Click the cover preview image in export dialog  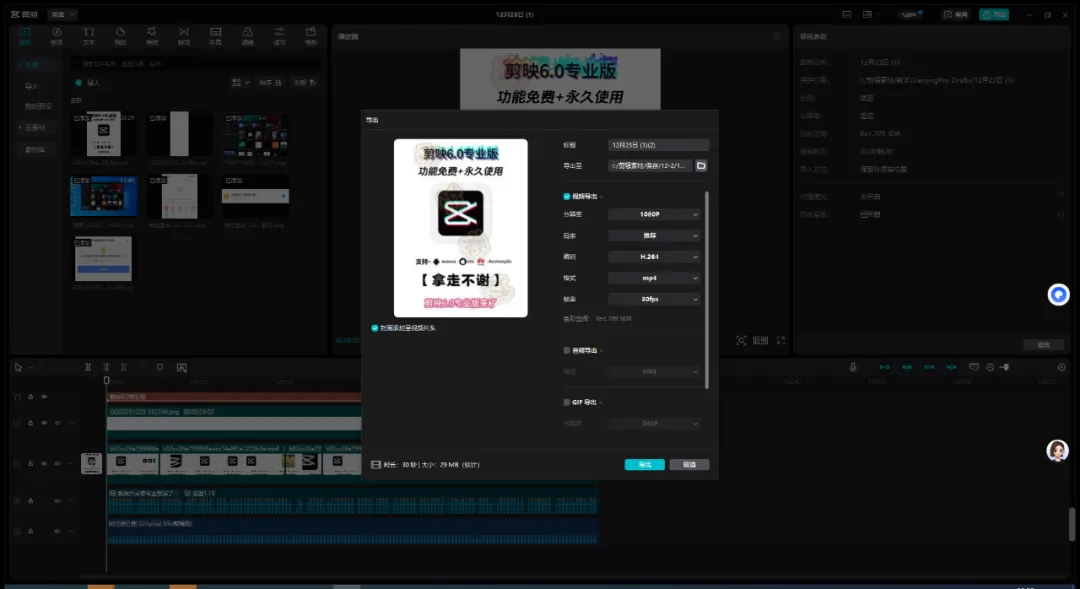click(x=461, y=228)
